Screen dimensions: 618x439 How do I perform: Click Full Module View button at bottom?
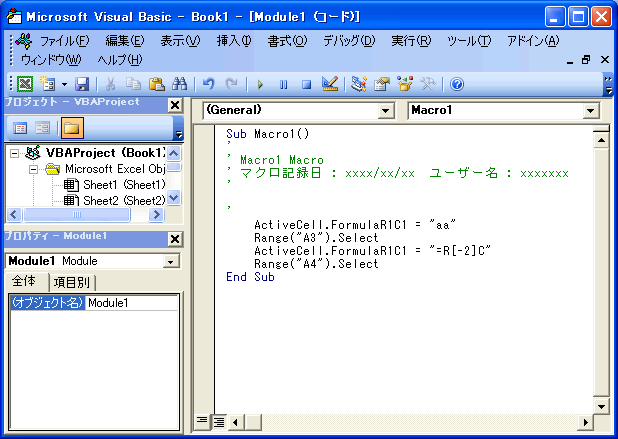coord(219,422)
